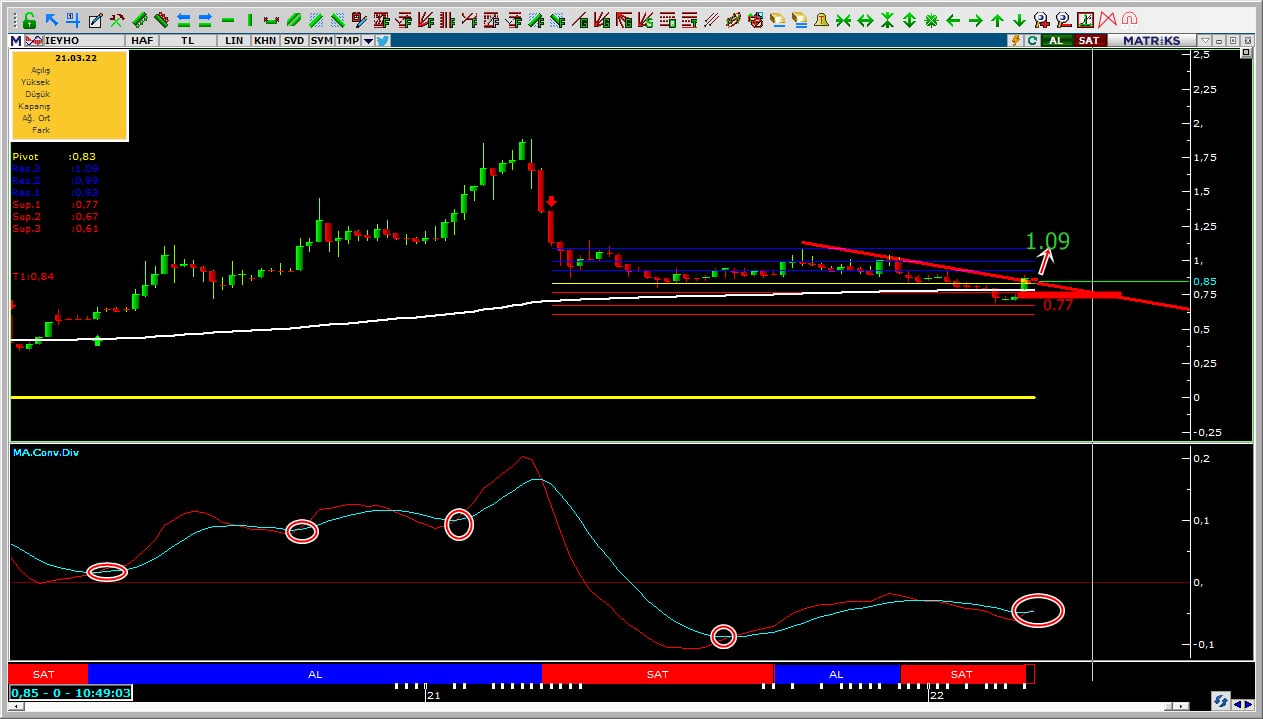Click the green right arrow toolbar icon
This screenshot has width=1263, height=719.
(x=975, y=20)
